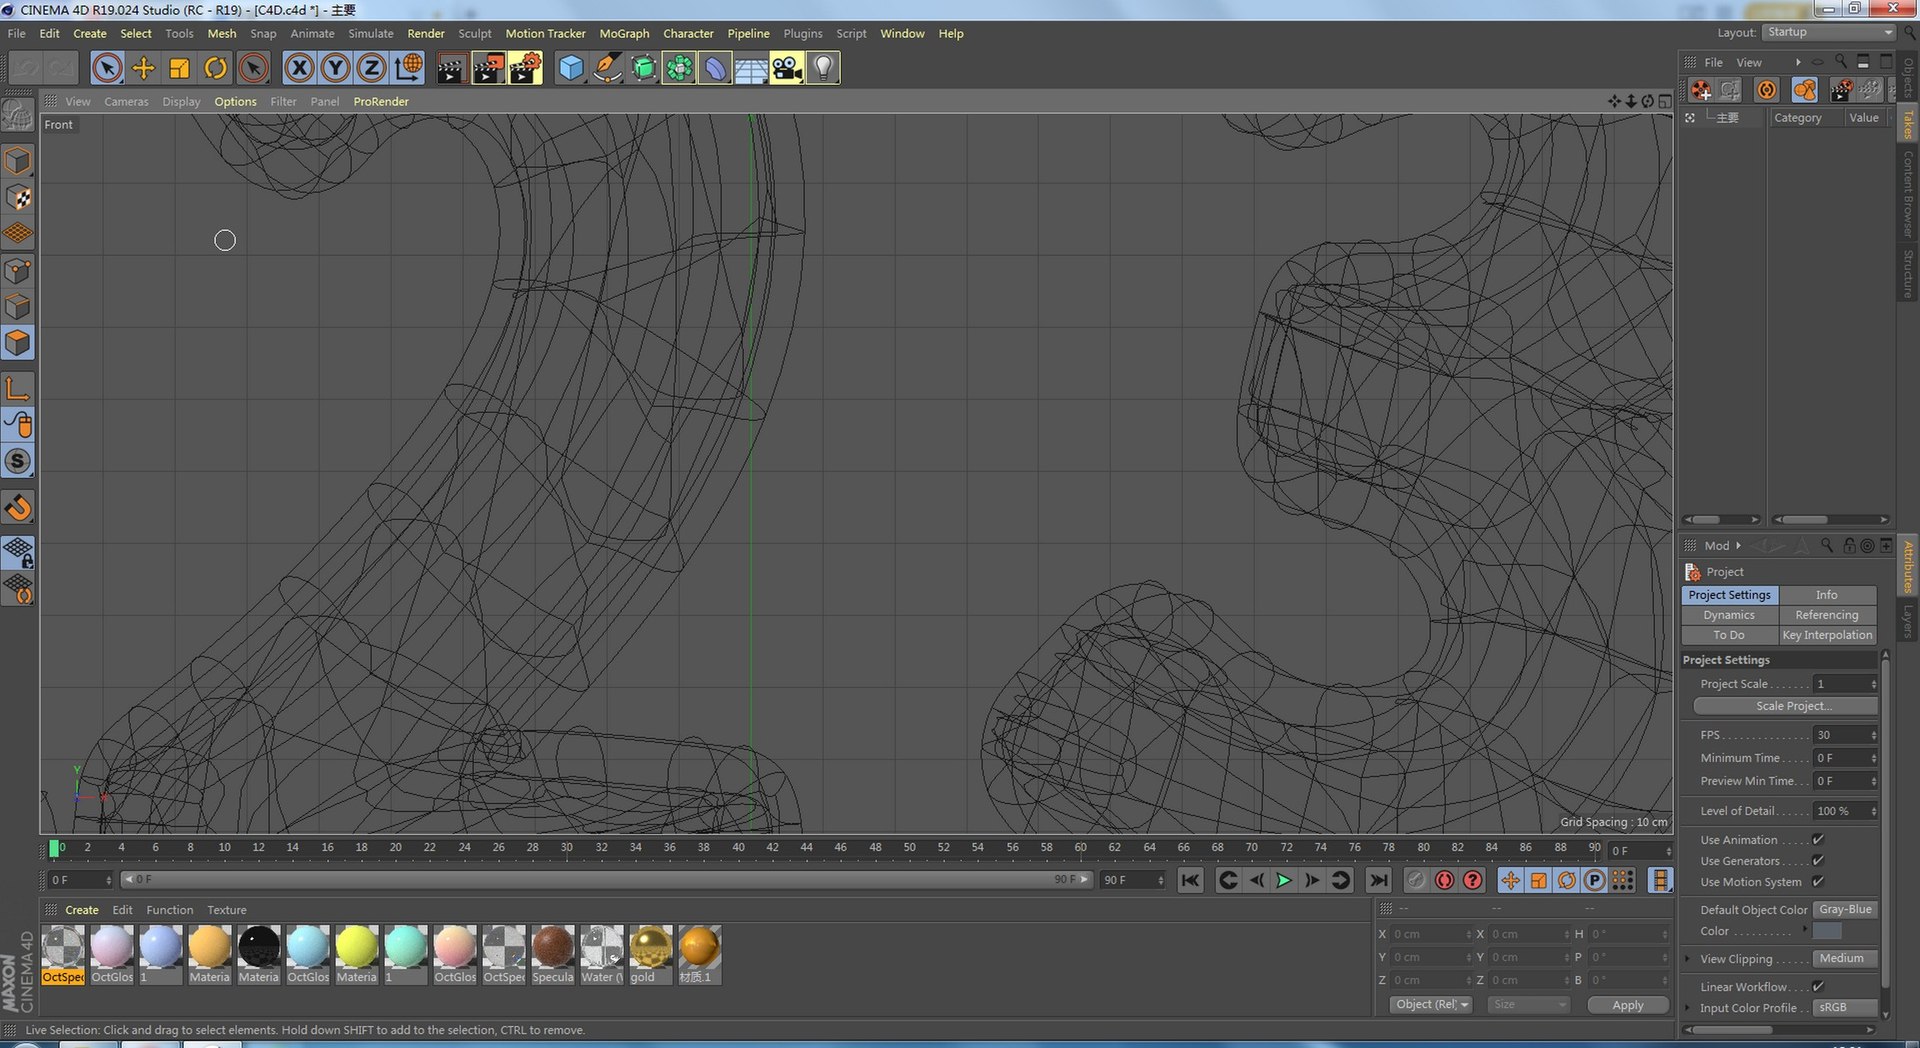Toggle Use Animation checkbox
The image size is (1920, 1048).
1818,840
